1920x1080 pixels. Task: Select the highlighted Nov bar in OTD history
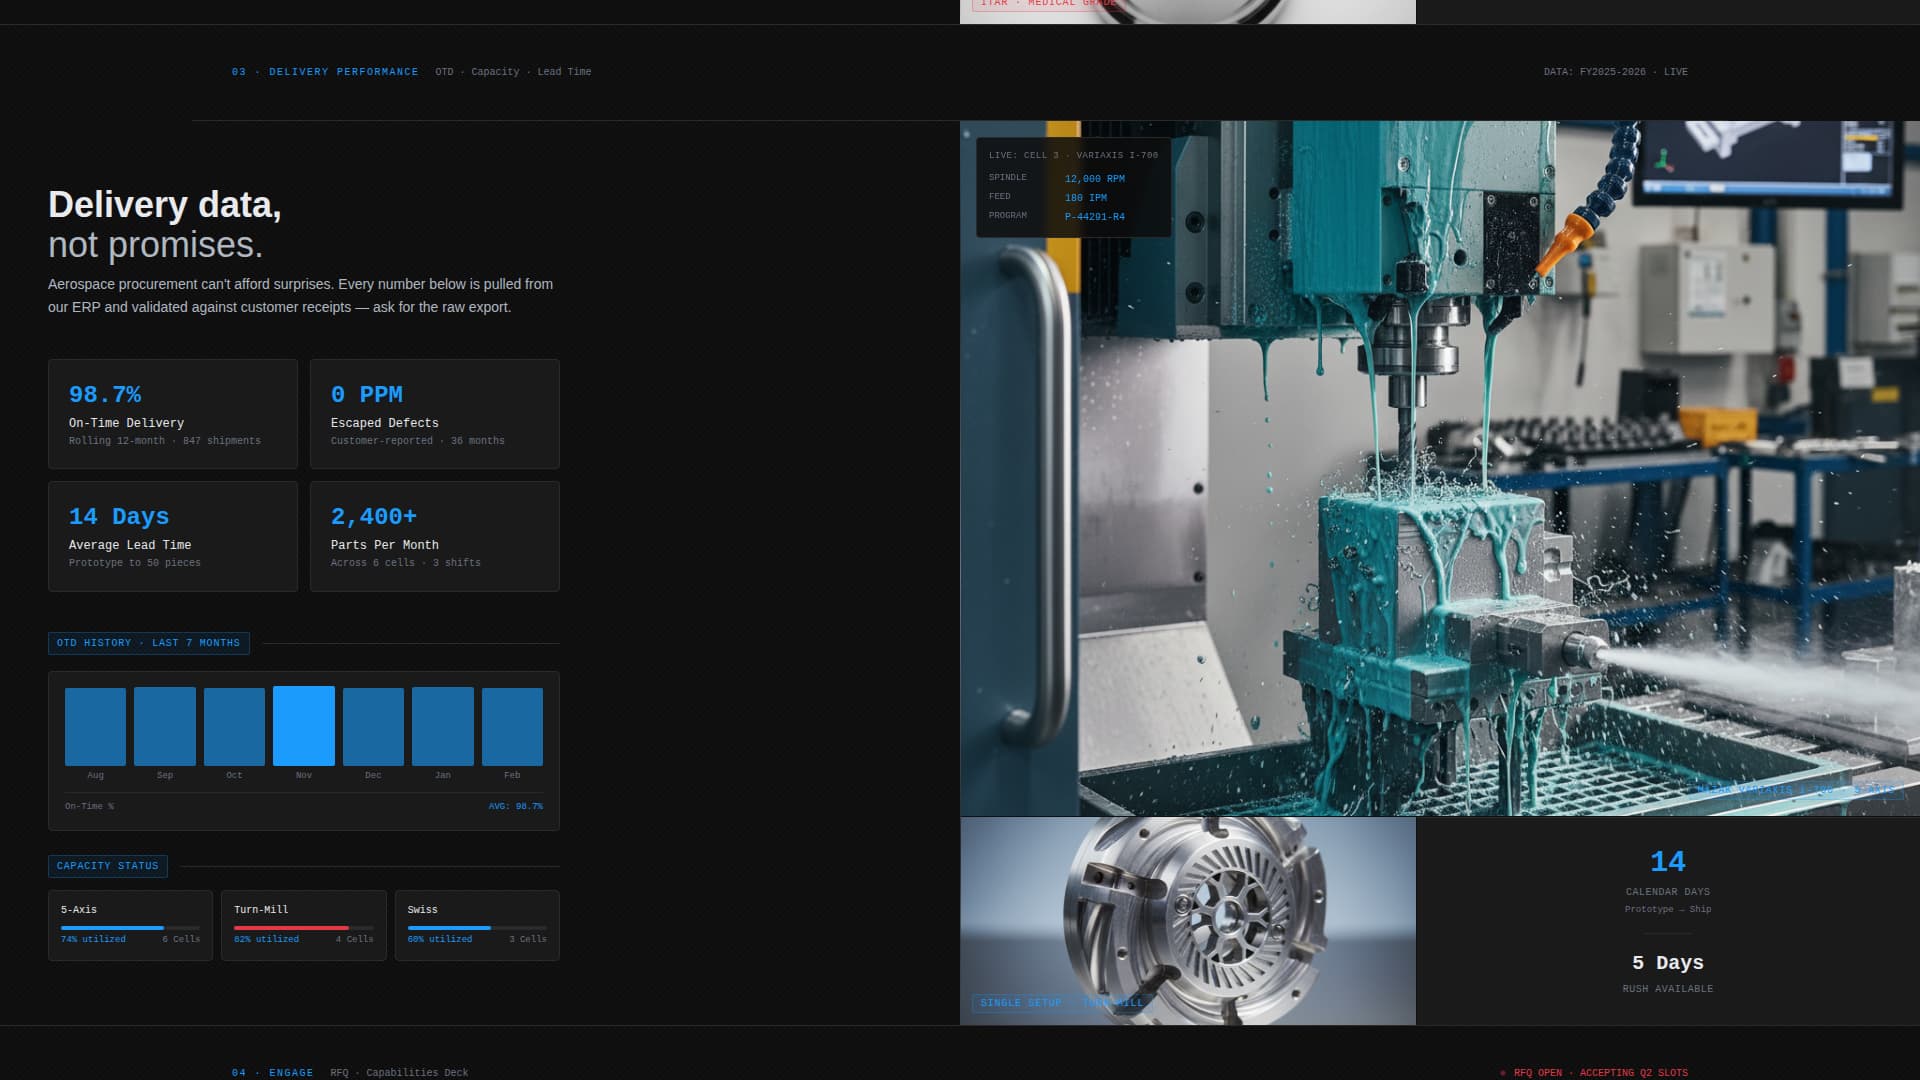[303, 724]
